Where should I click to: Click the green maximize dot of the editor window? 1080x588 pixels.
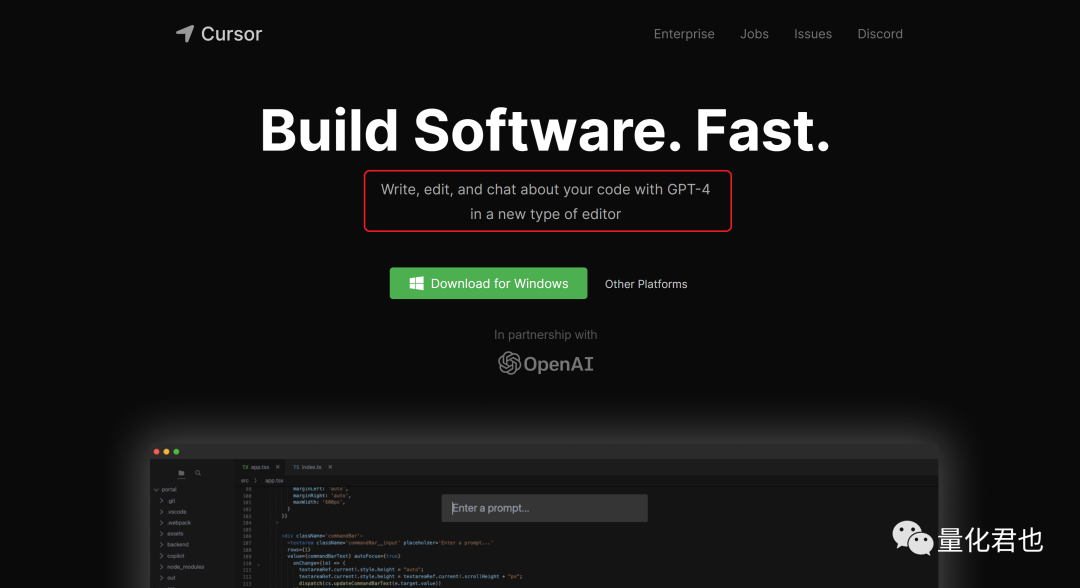tap(176, 452)
